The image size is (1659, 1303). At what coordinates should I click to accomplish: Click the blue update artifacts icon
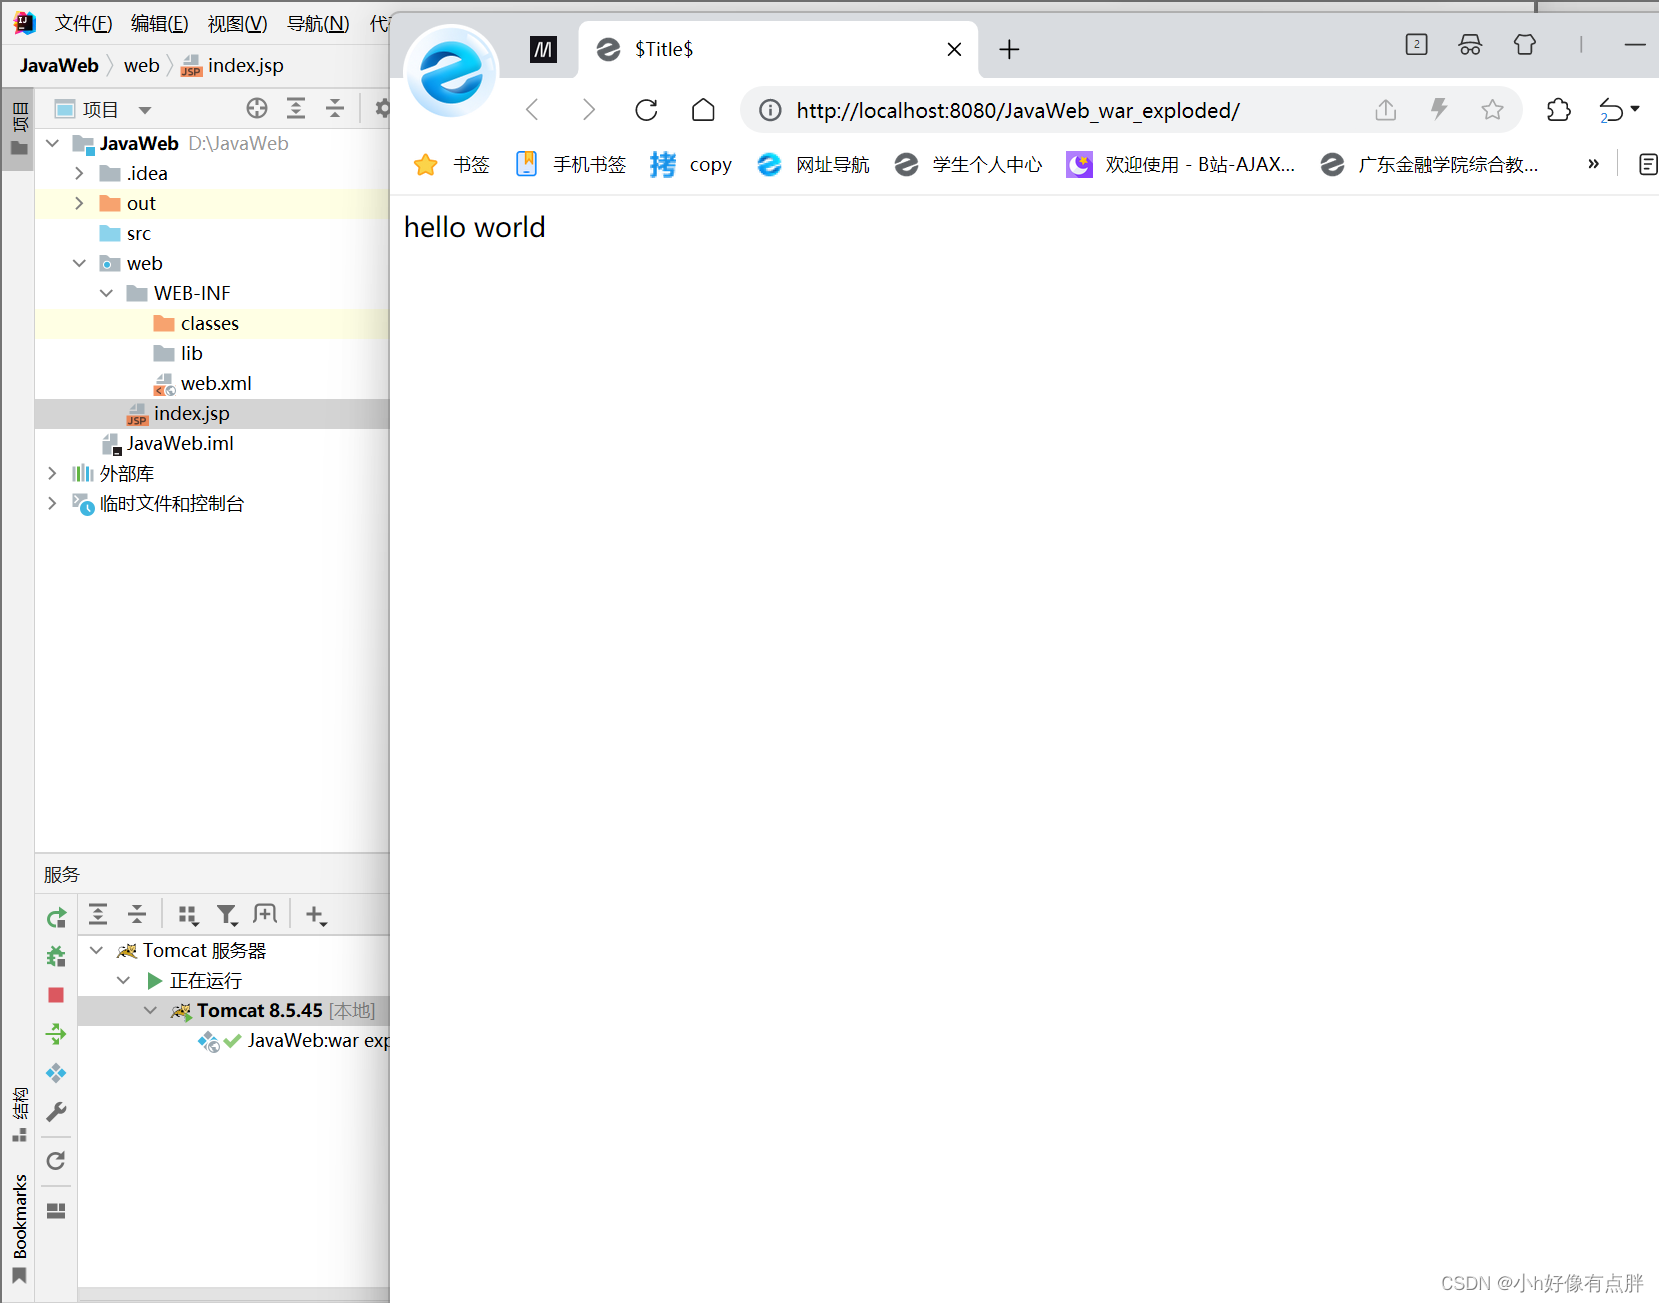(56, 1073)
